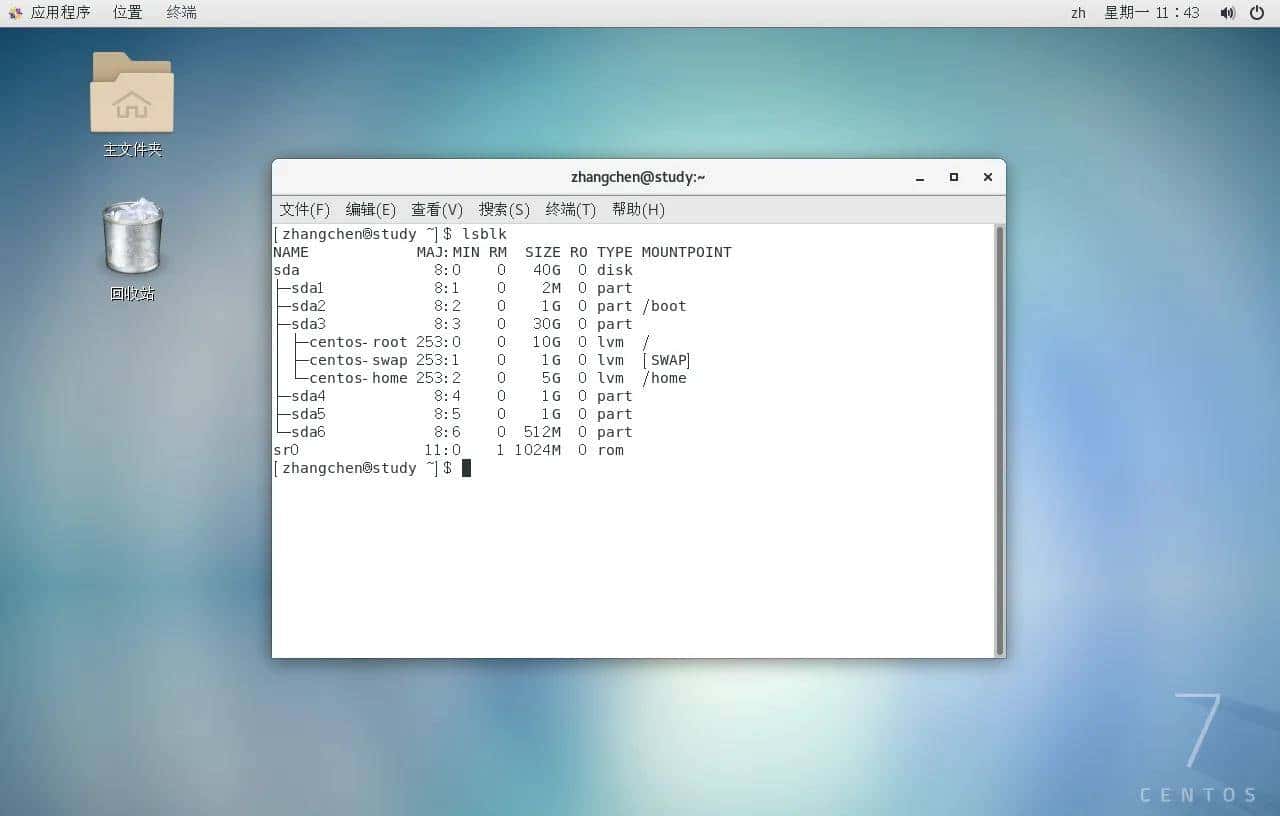Screen dimensions: 1280x816
Task: Click the volume speaker icon in top panel
Action: click(x=1227, y=13)
